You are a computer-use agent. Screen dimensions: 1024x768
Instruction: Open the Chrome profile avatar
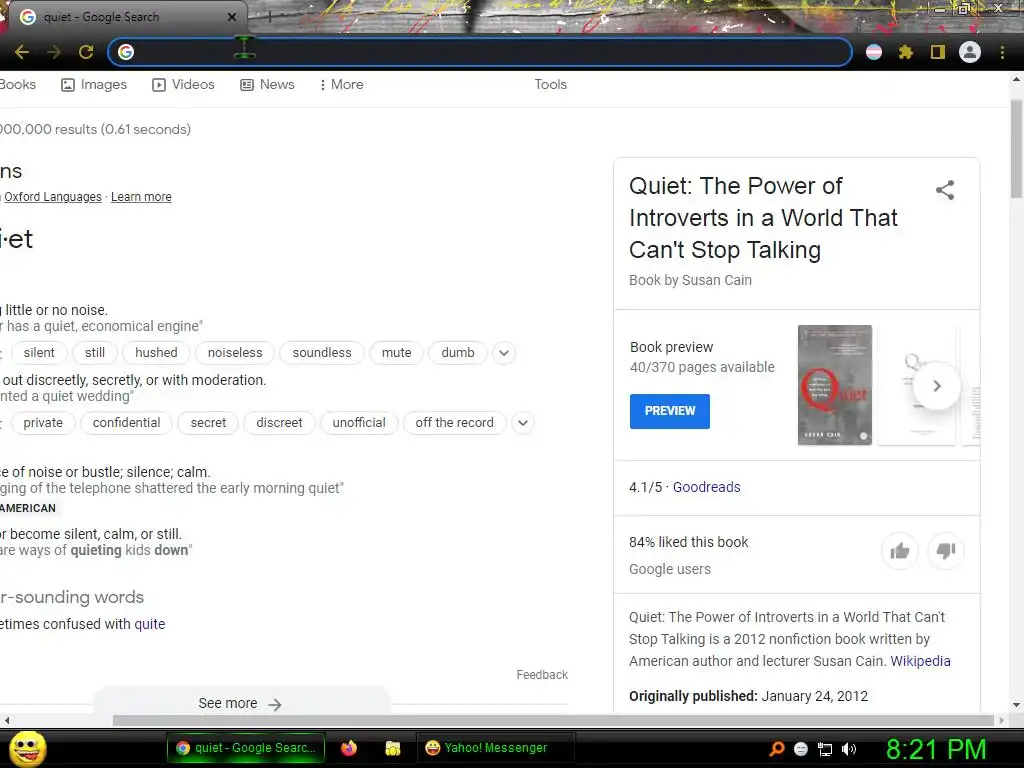(970, 52)
